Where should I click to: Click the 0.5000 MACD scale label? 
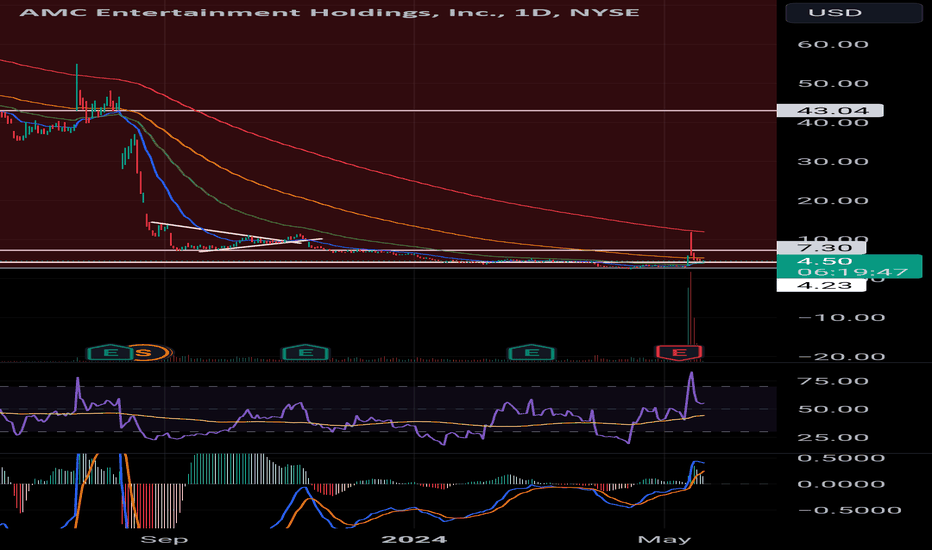pos(841,458)
